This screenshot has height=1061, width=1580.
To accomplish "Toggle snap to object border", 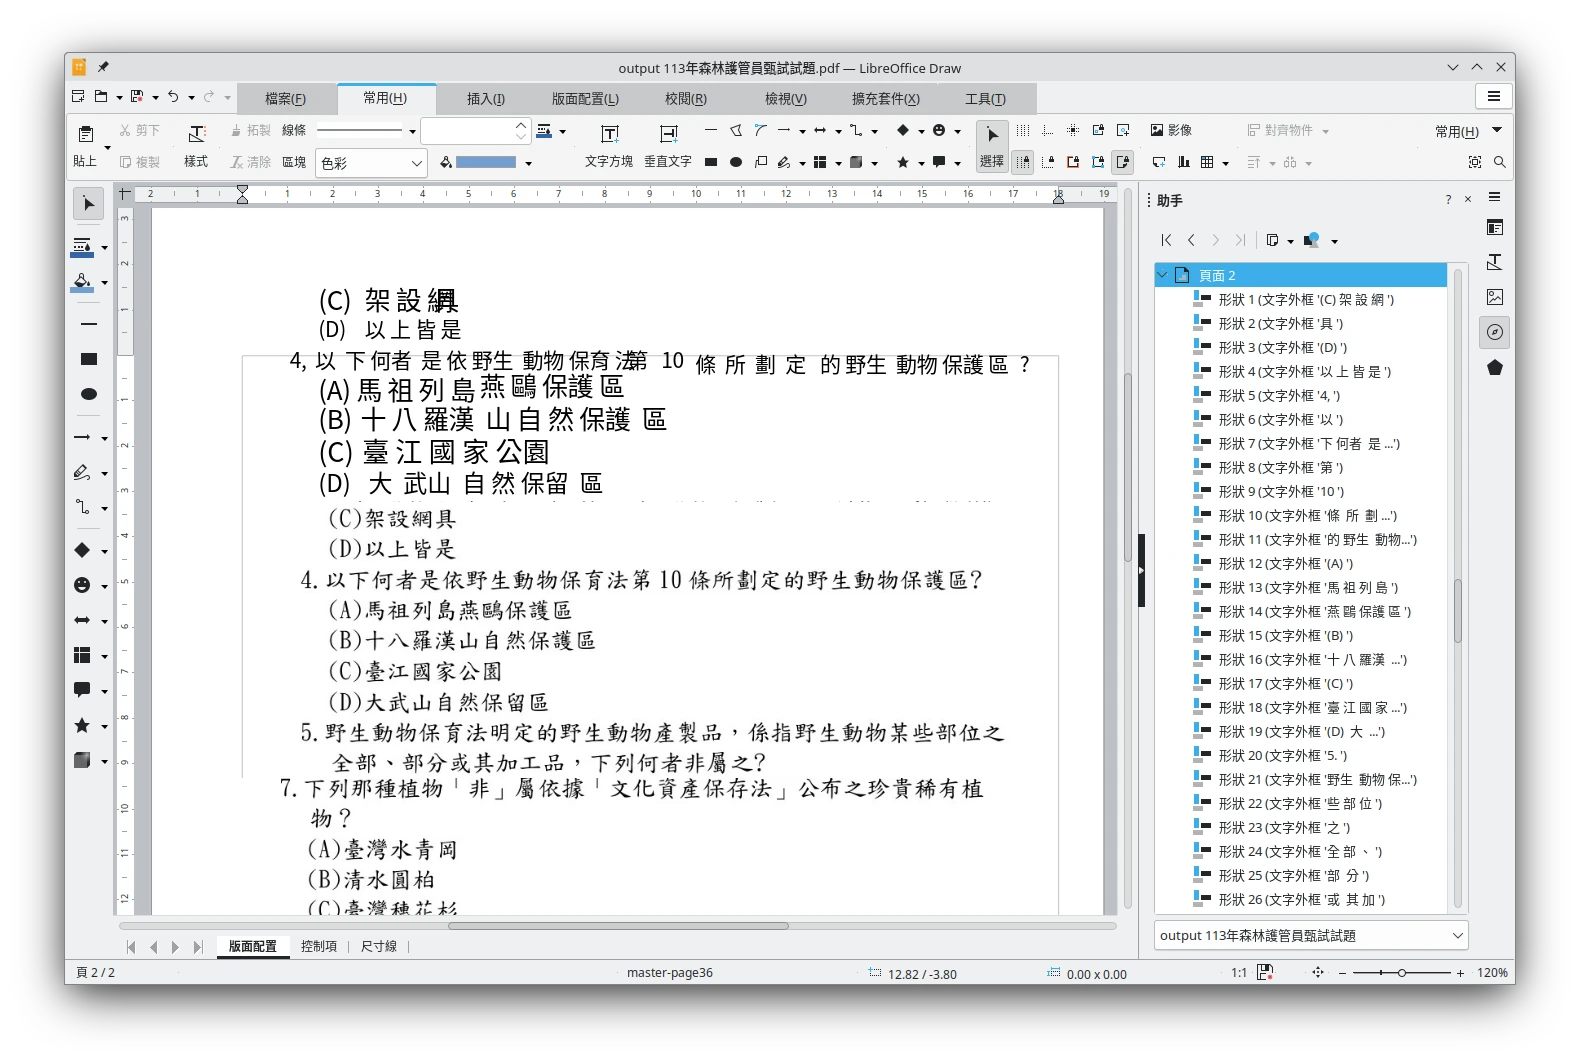I will (x=1098, y=162).
